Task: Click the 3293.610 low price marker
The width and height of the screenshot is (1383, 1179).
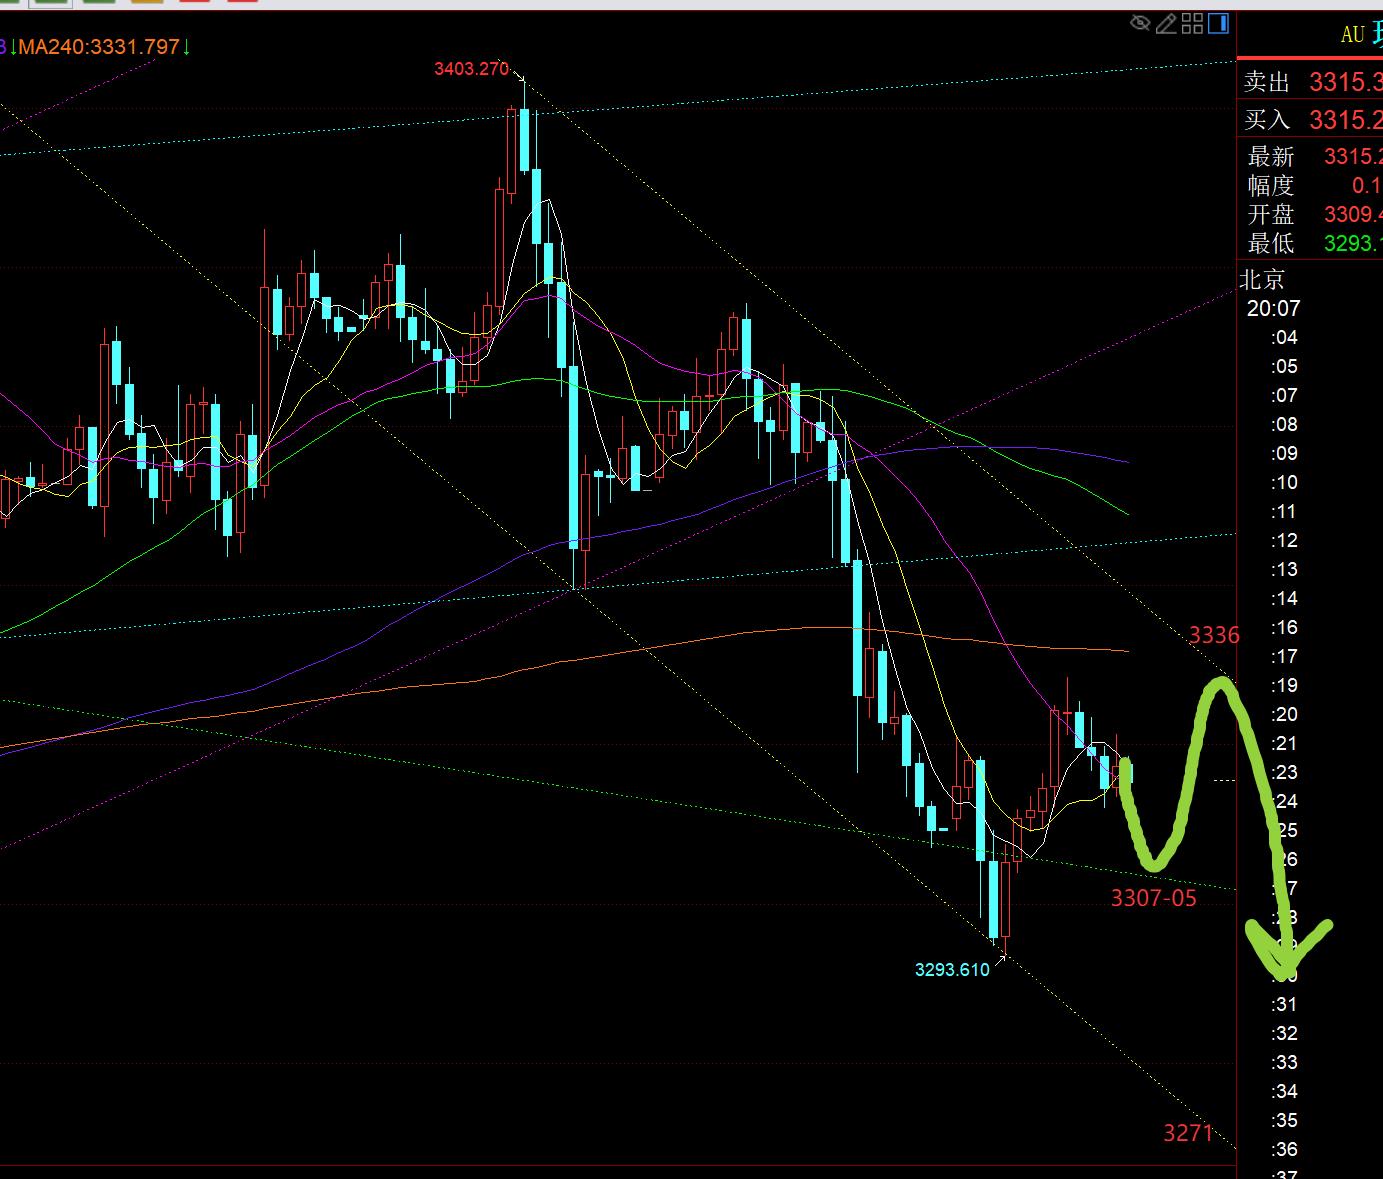Action: pos(952,969)
